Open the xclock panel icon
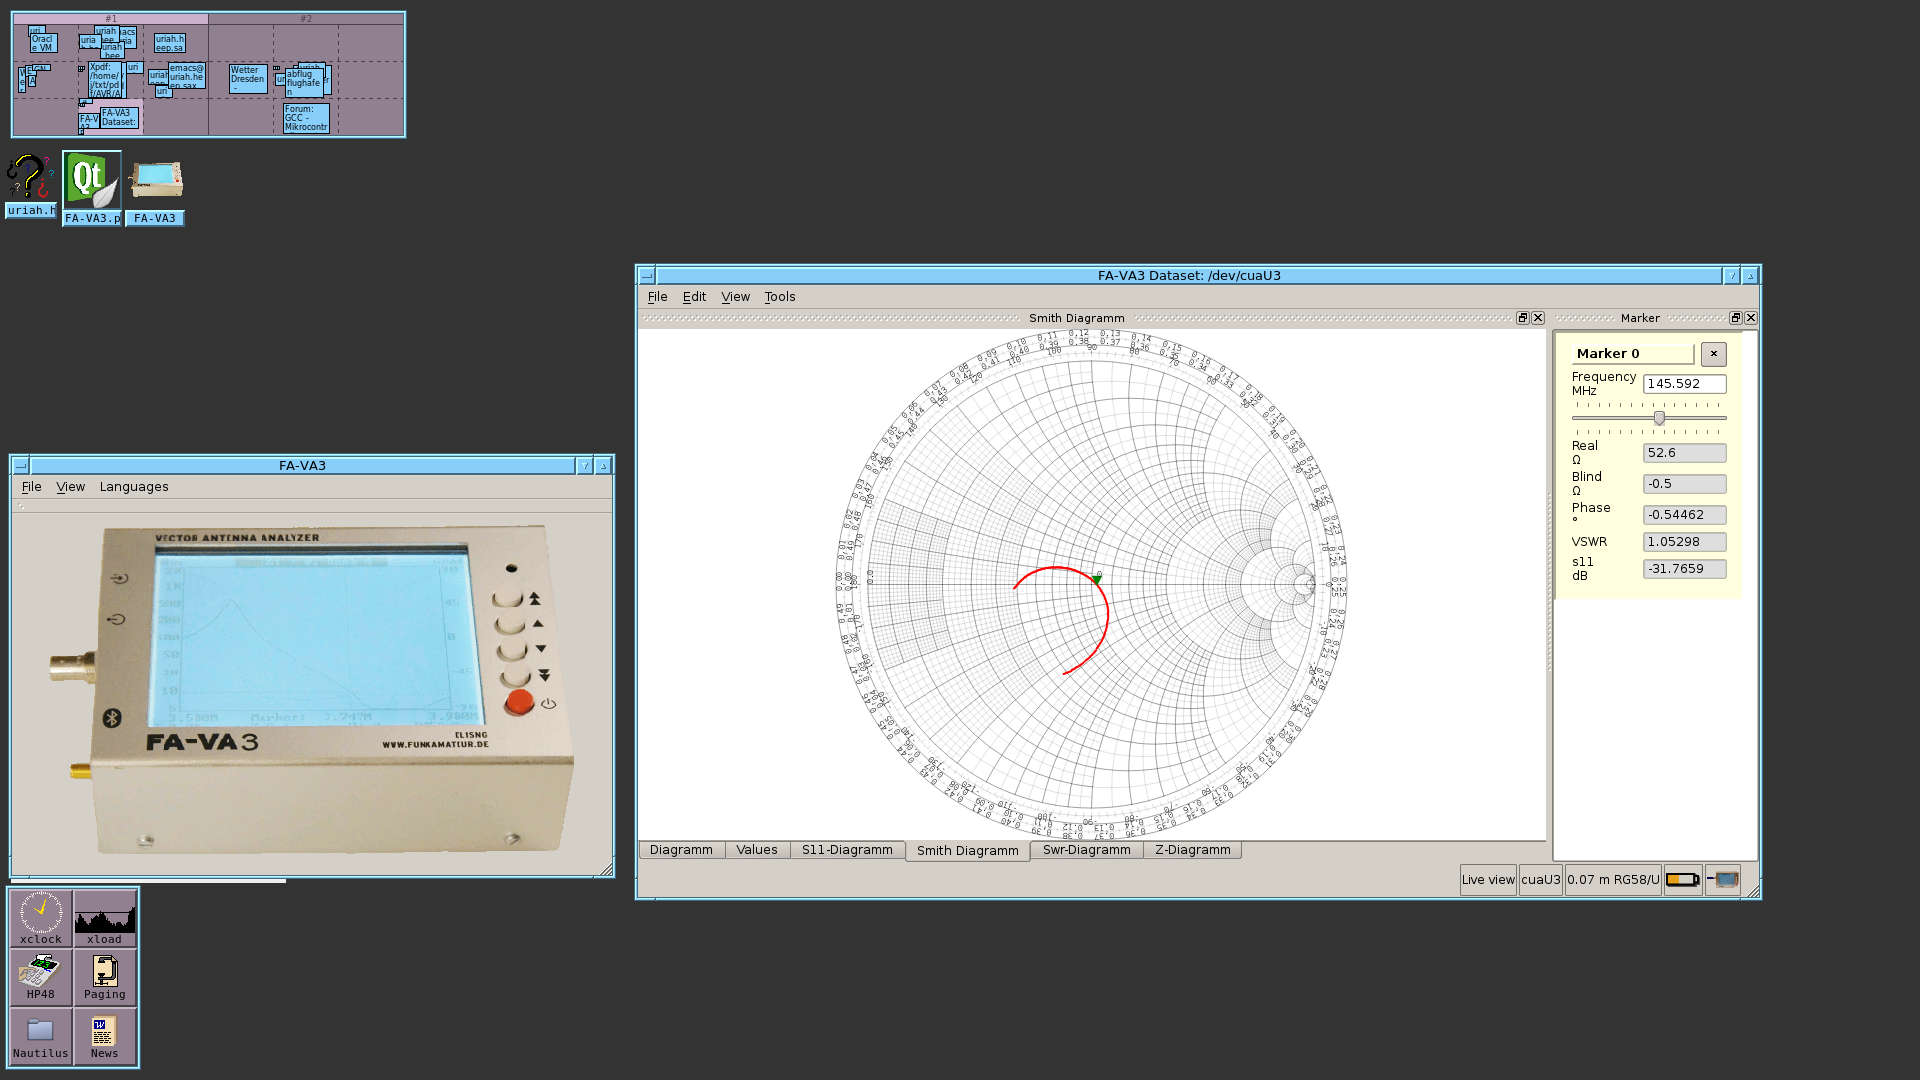 (41, 918)
